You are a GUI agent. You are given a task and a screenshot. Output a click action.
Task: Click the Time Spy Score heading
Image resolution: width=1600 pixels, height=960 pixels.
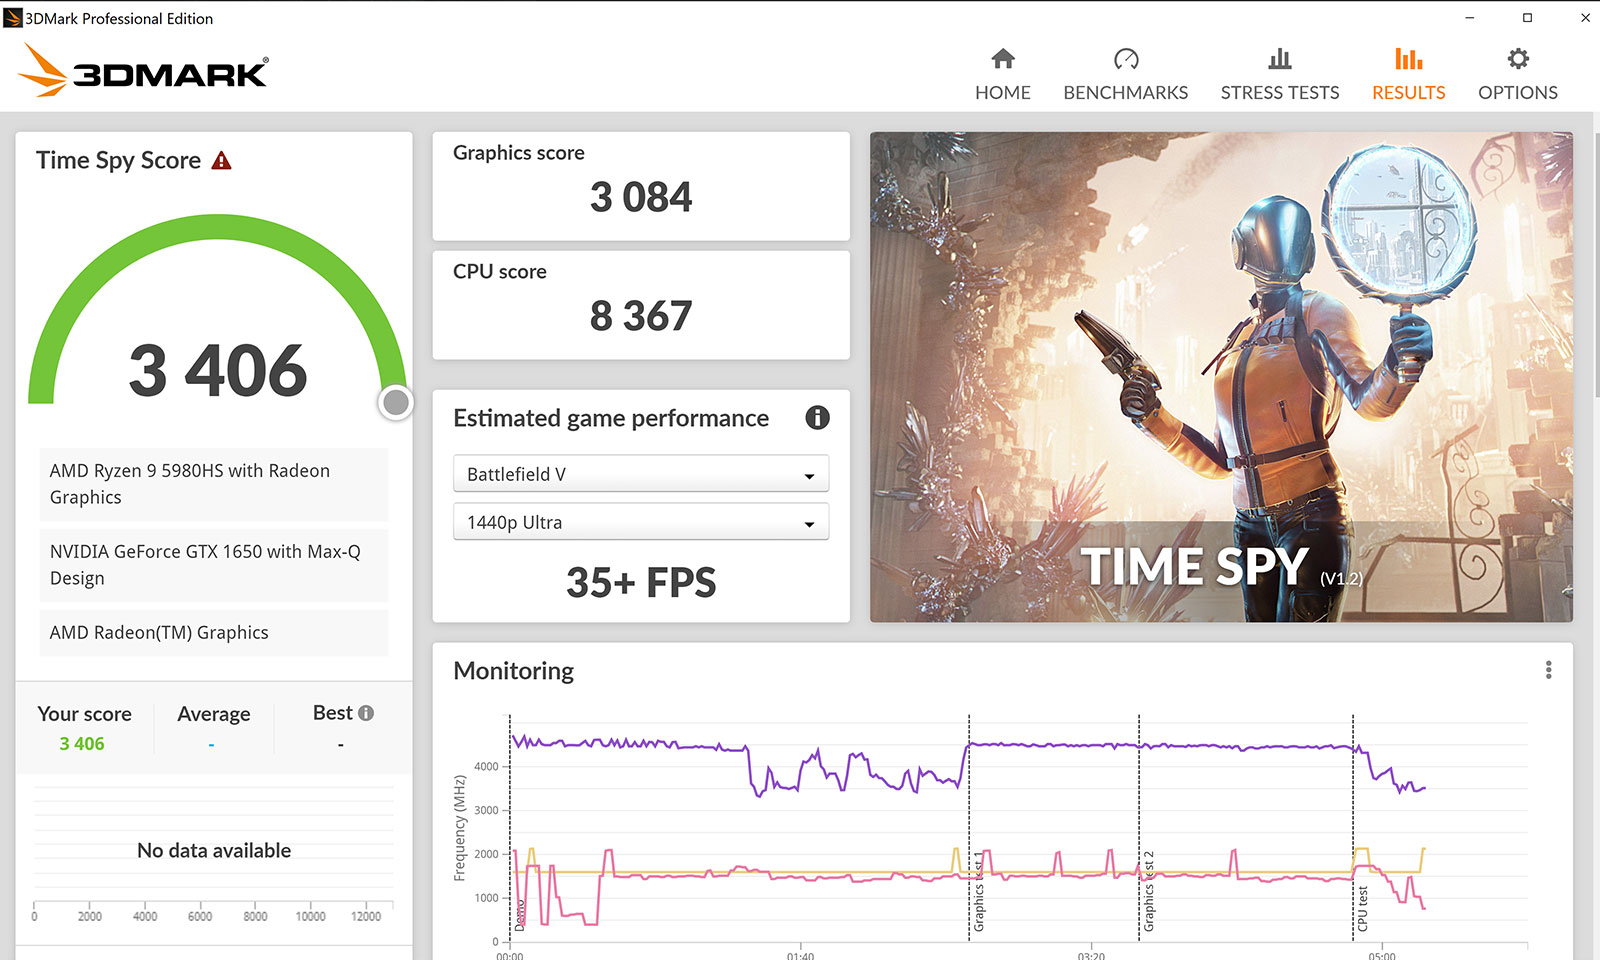click(119, 161)
